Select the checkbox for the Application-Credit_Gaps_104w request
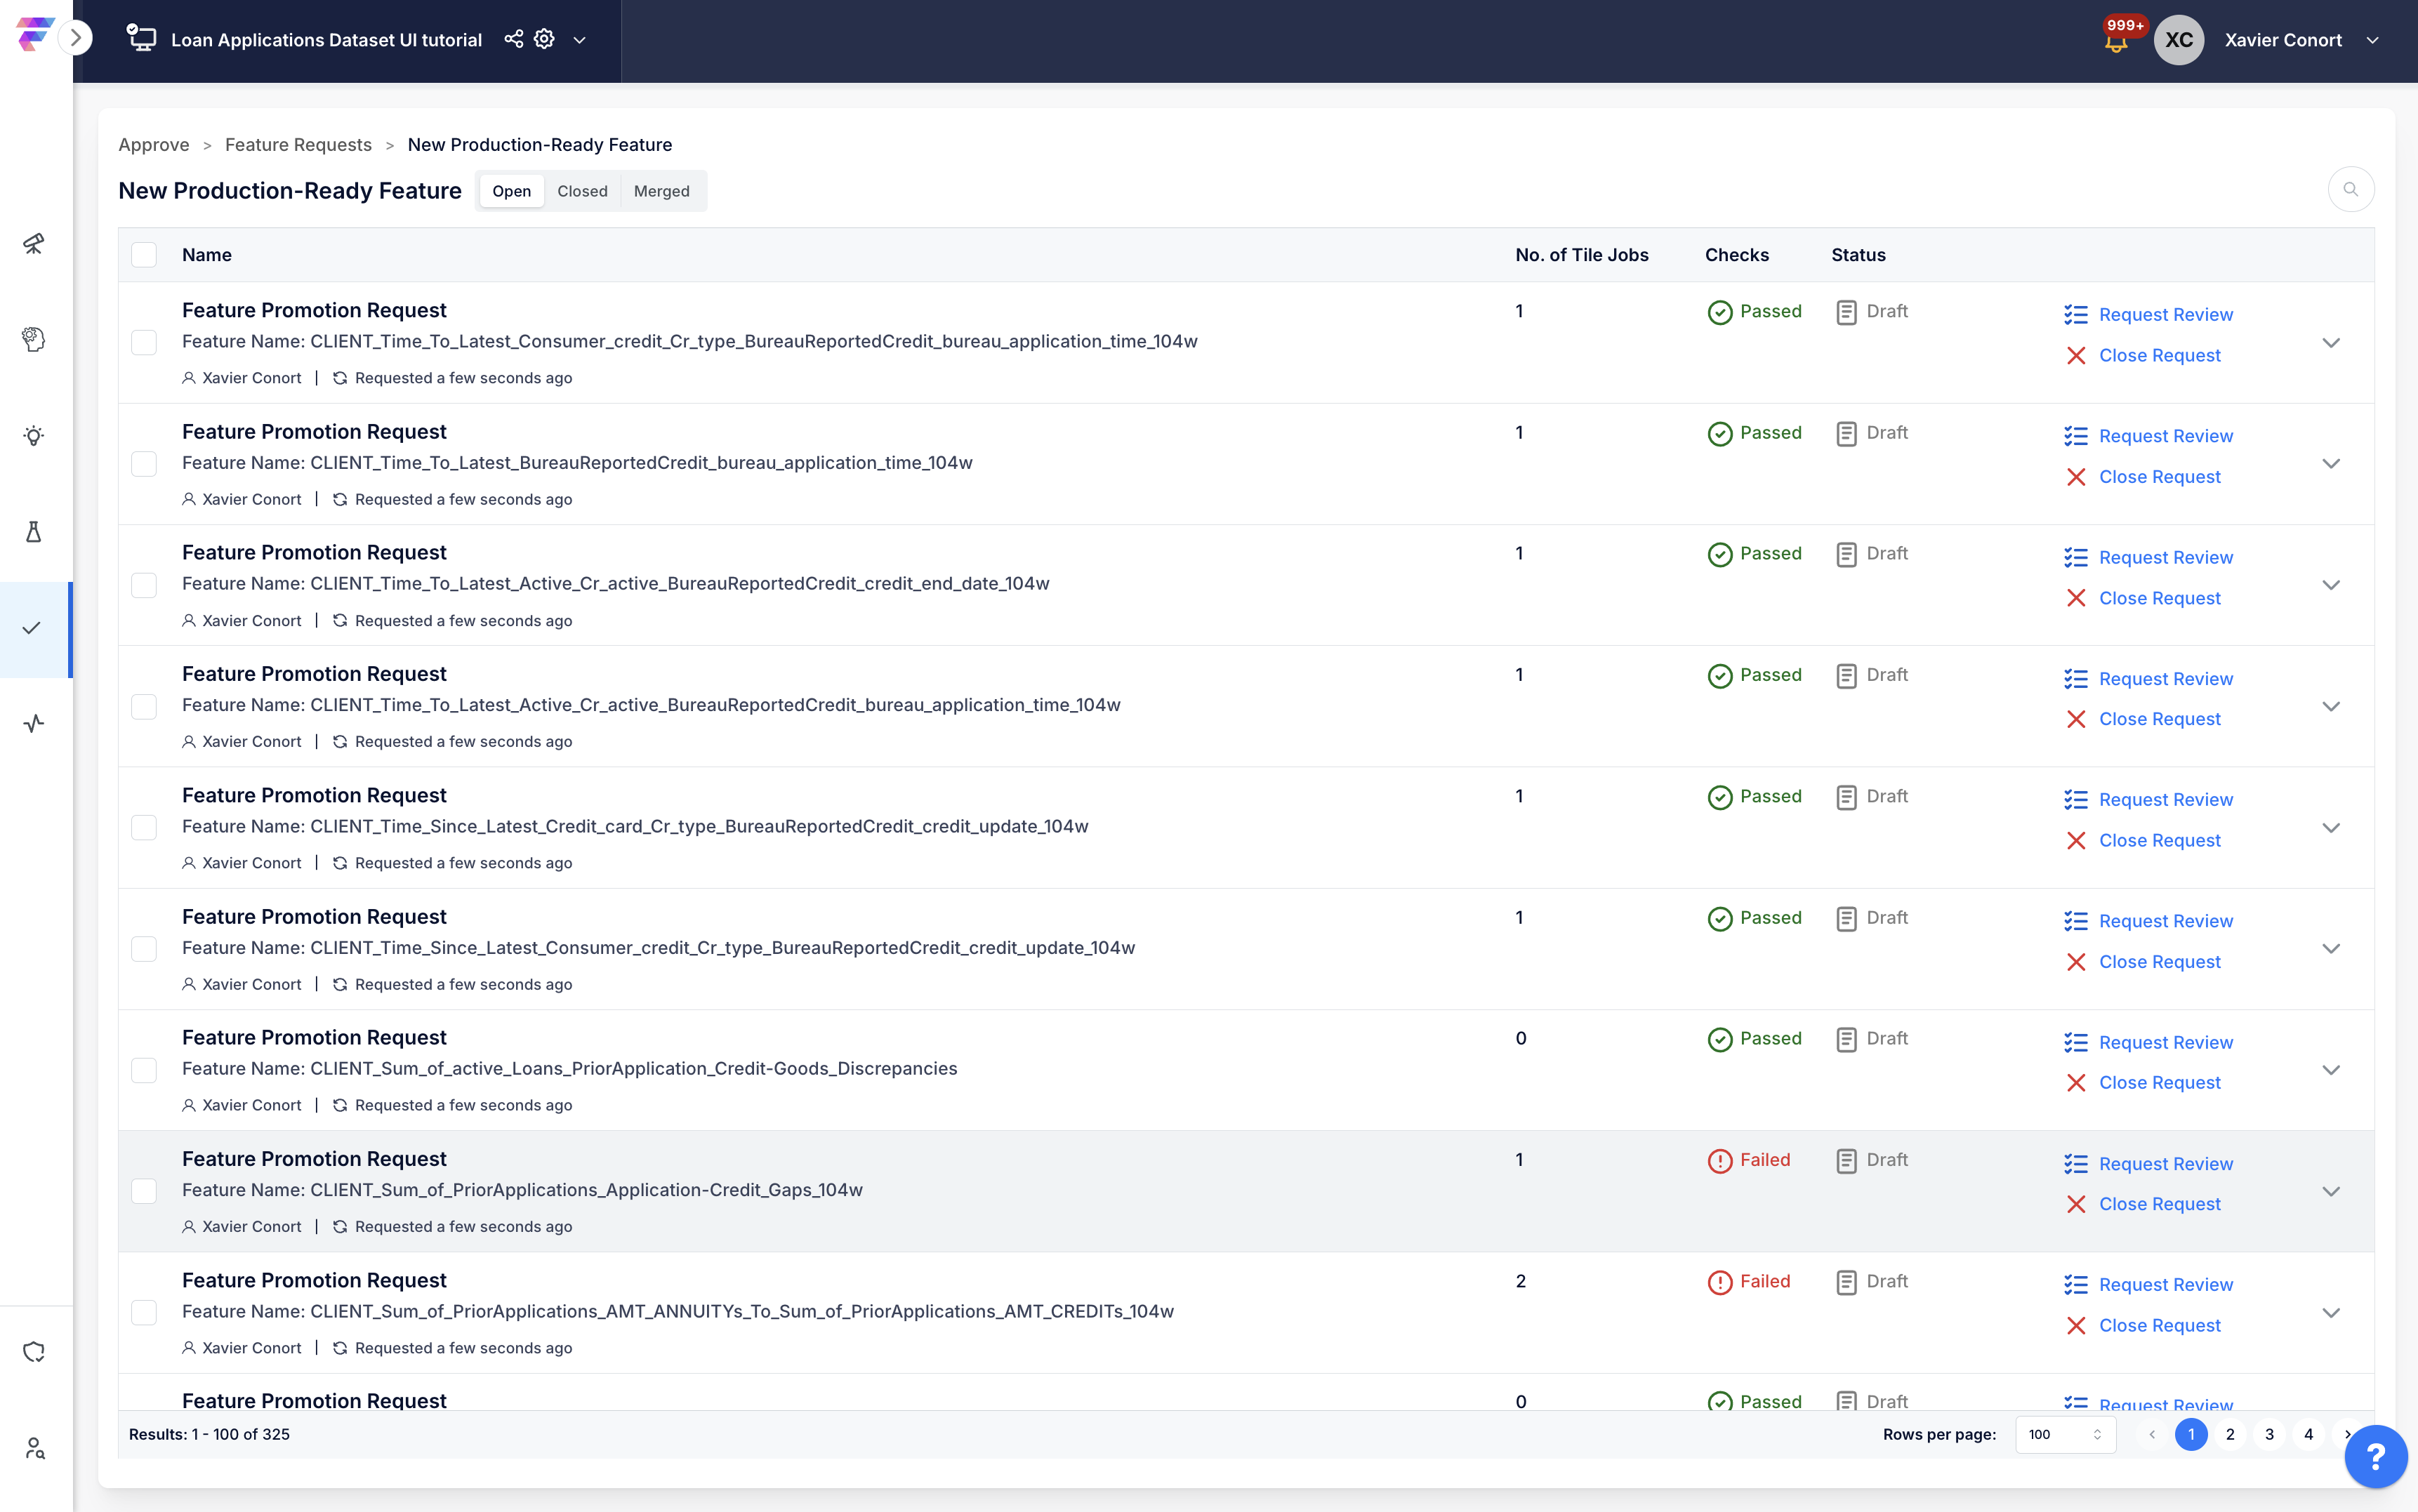Viewport: 2418px width, 1512px height. coord(144,1191)
